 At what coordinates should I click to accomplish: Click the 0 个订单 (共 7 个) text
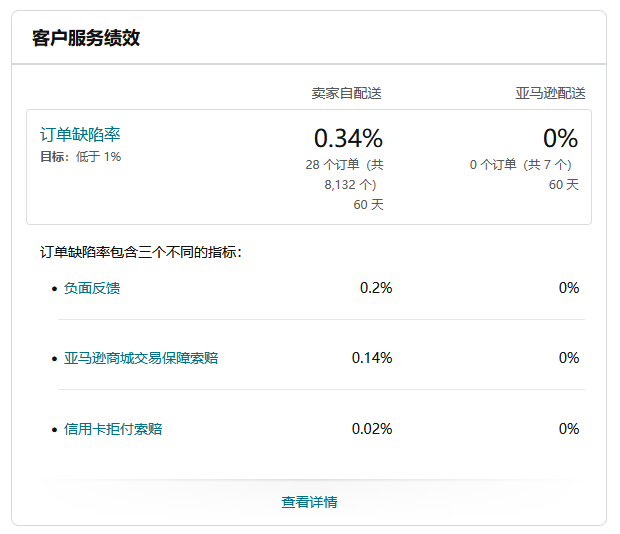[x=520, y=164]
